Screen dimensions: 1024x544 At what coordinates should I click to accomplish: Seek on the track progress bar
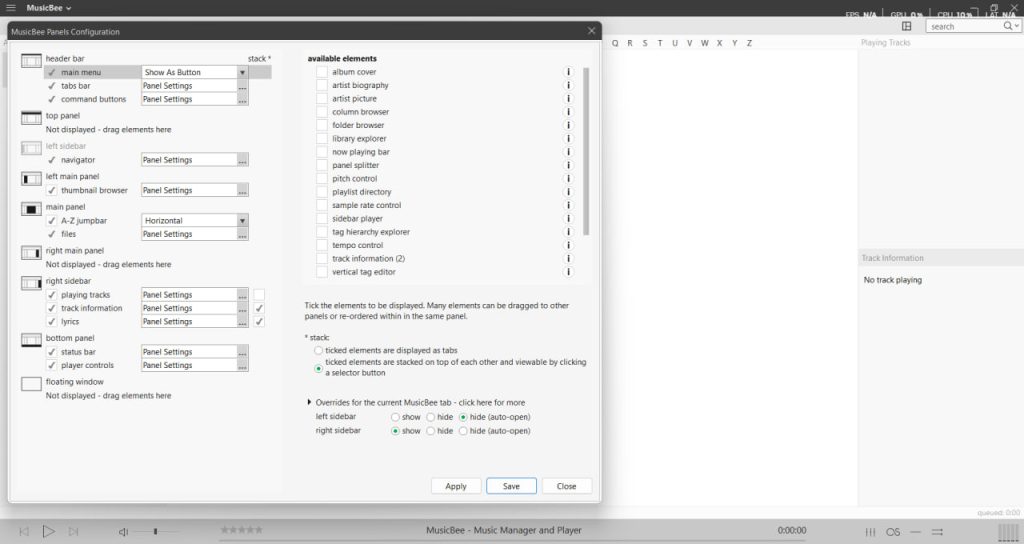[512, 541]
